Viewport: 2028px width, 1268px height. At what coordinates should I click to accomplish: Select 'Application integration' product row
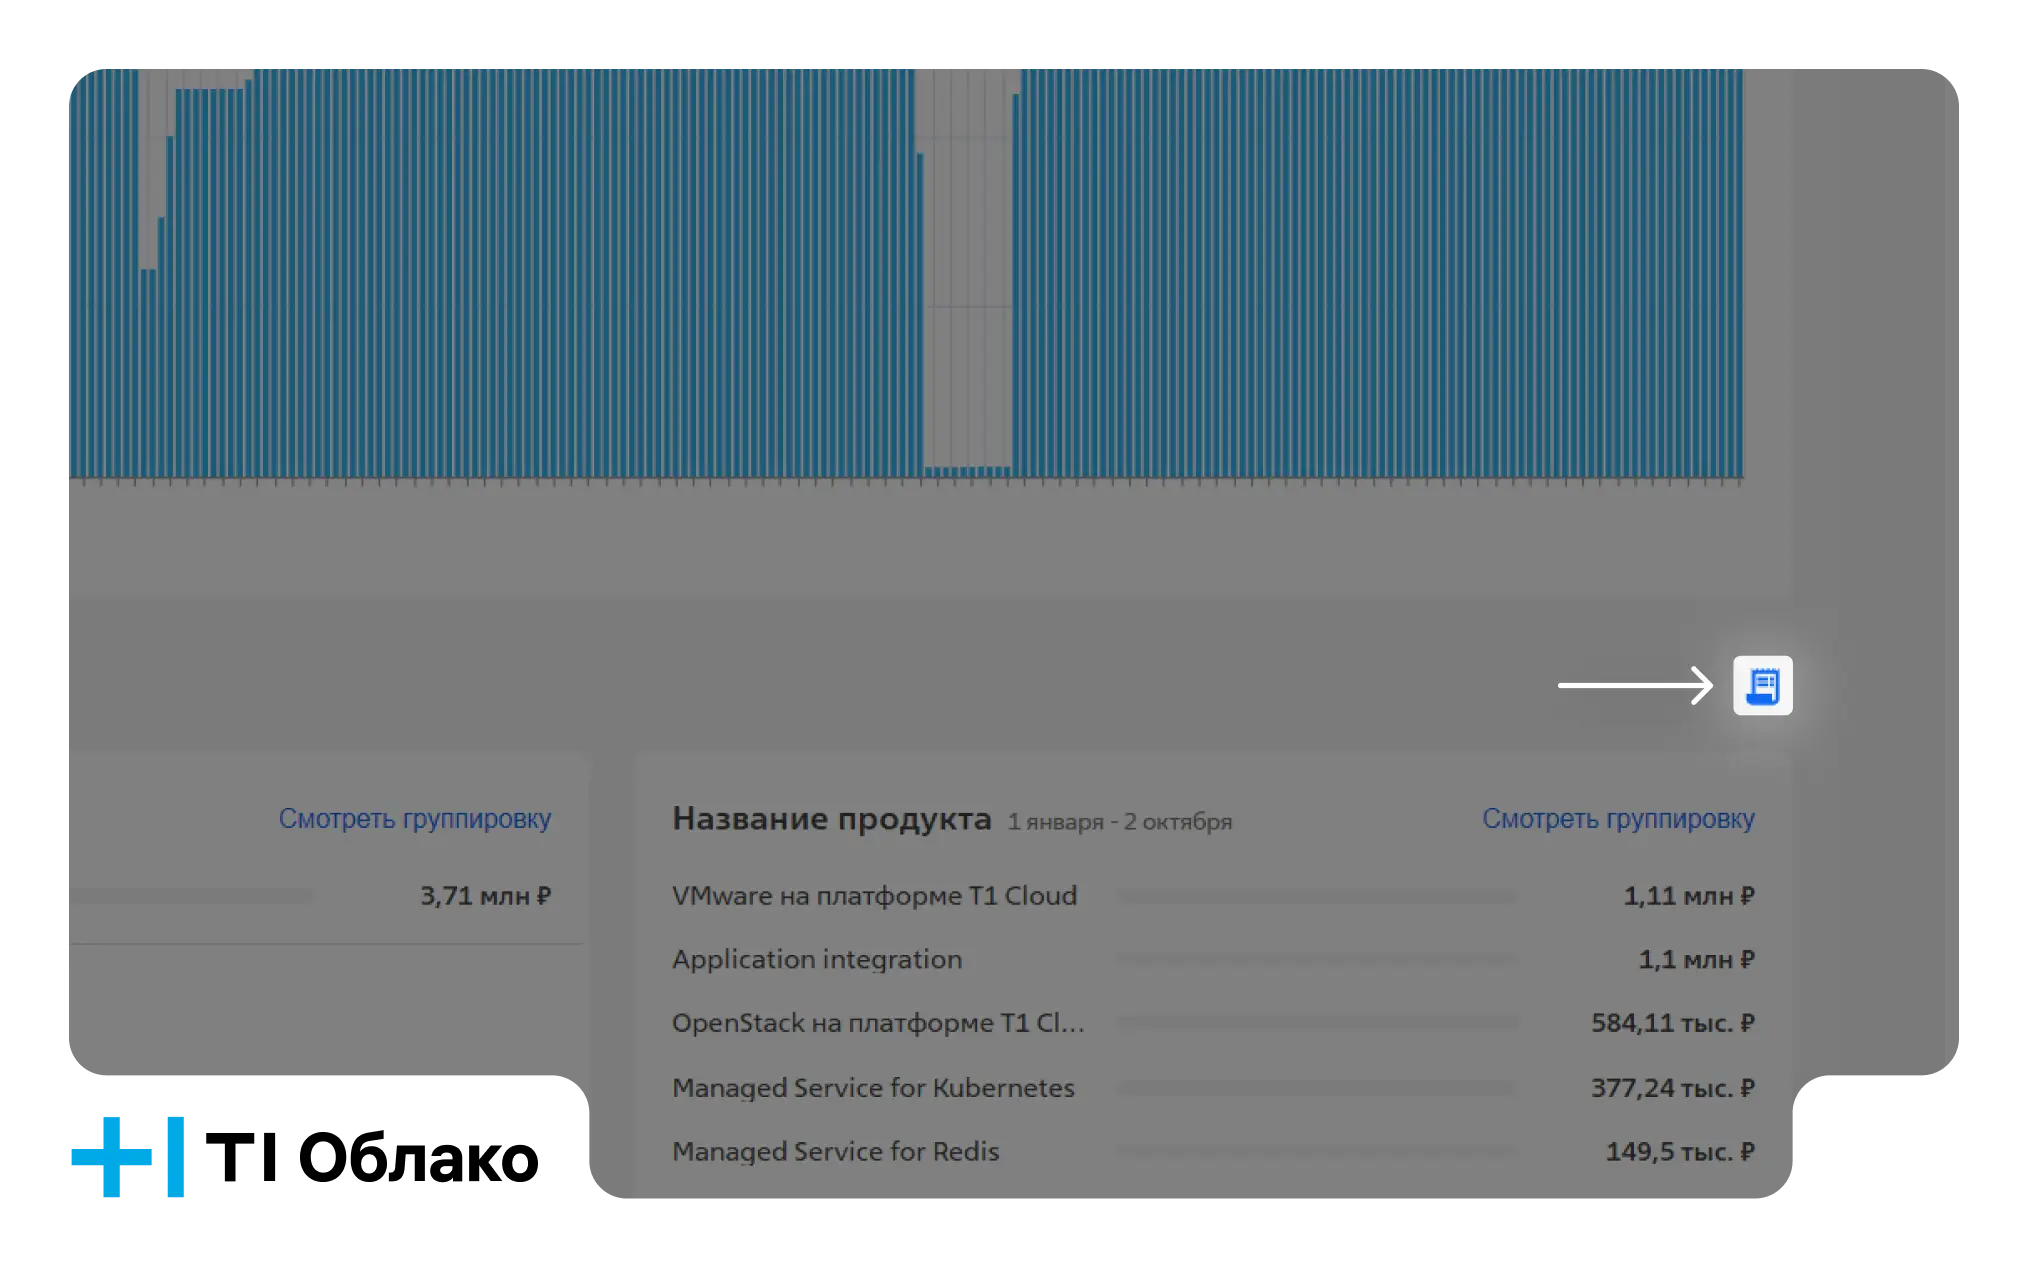click(1213, 960)
